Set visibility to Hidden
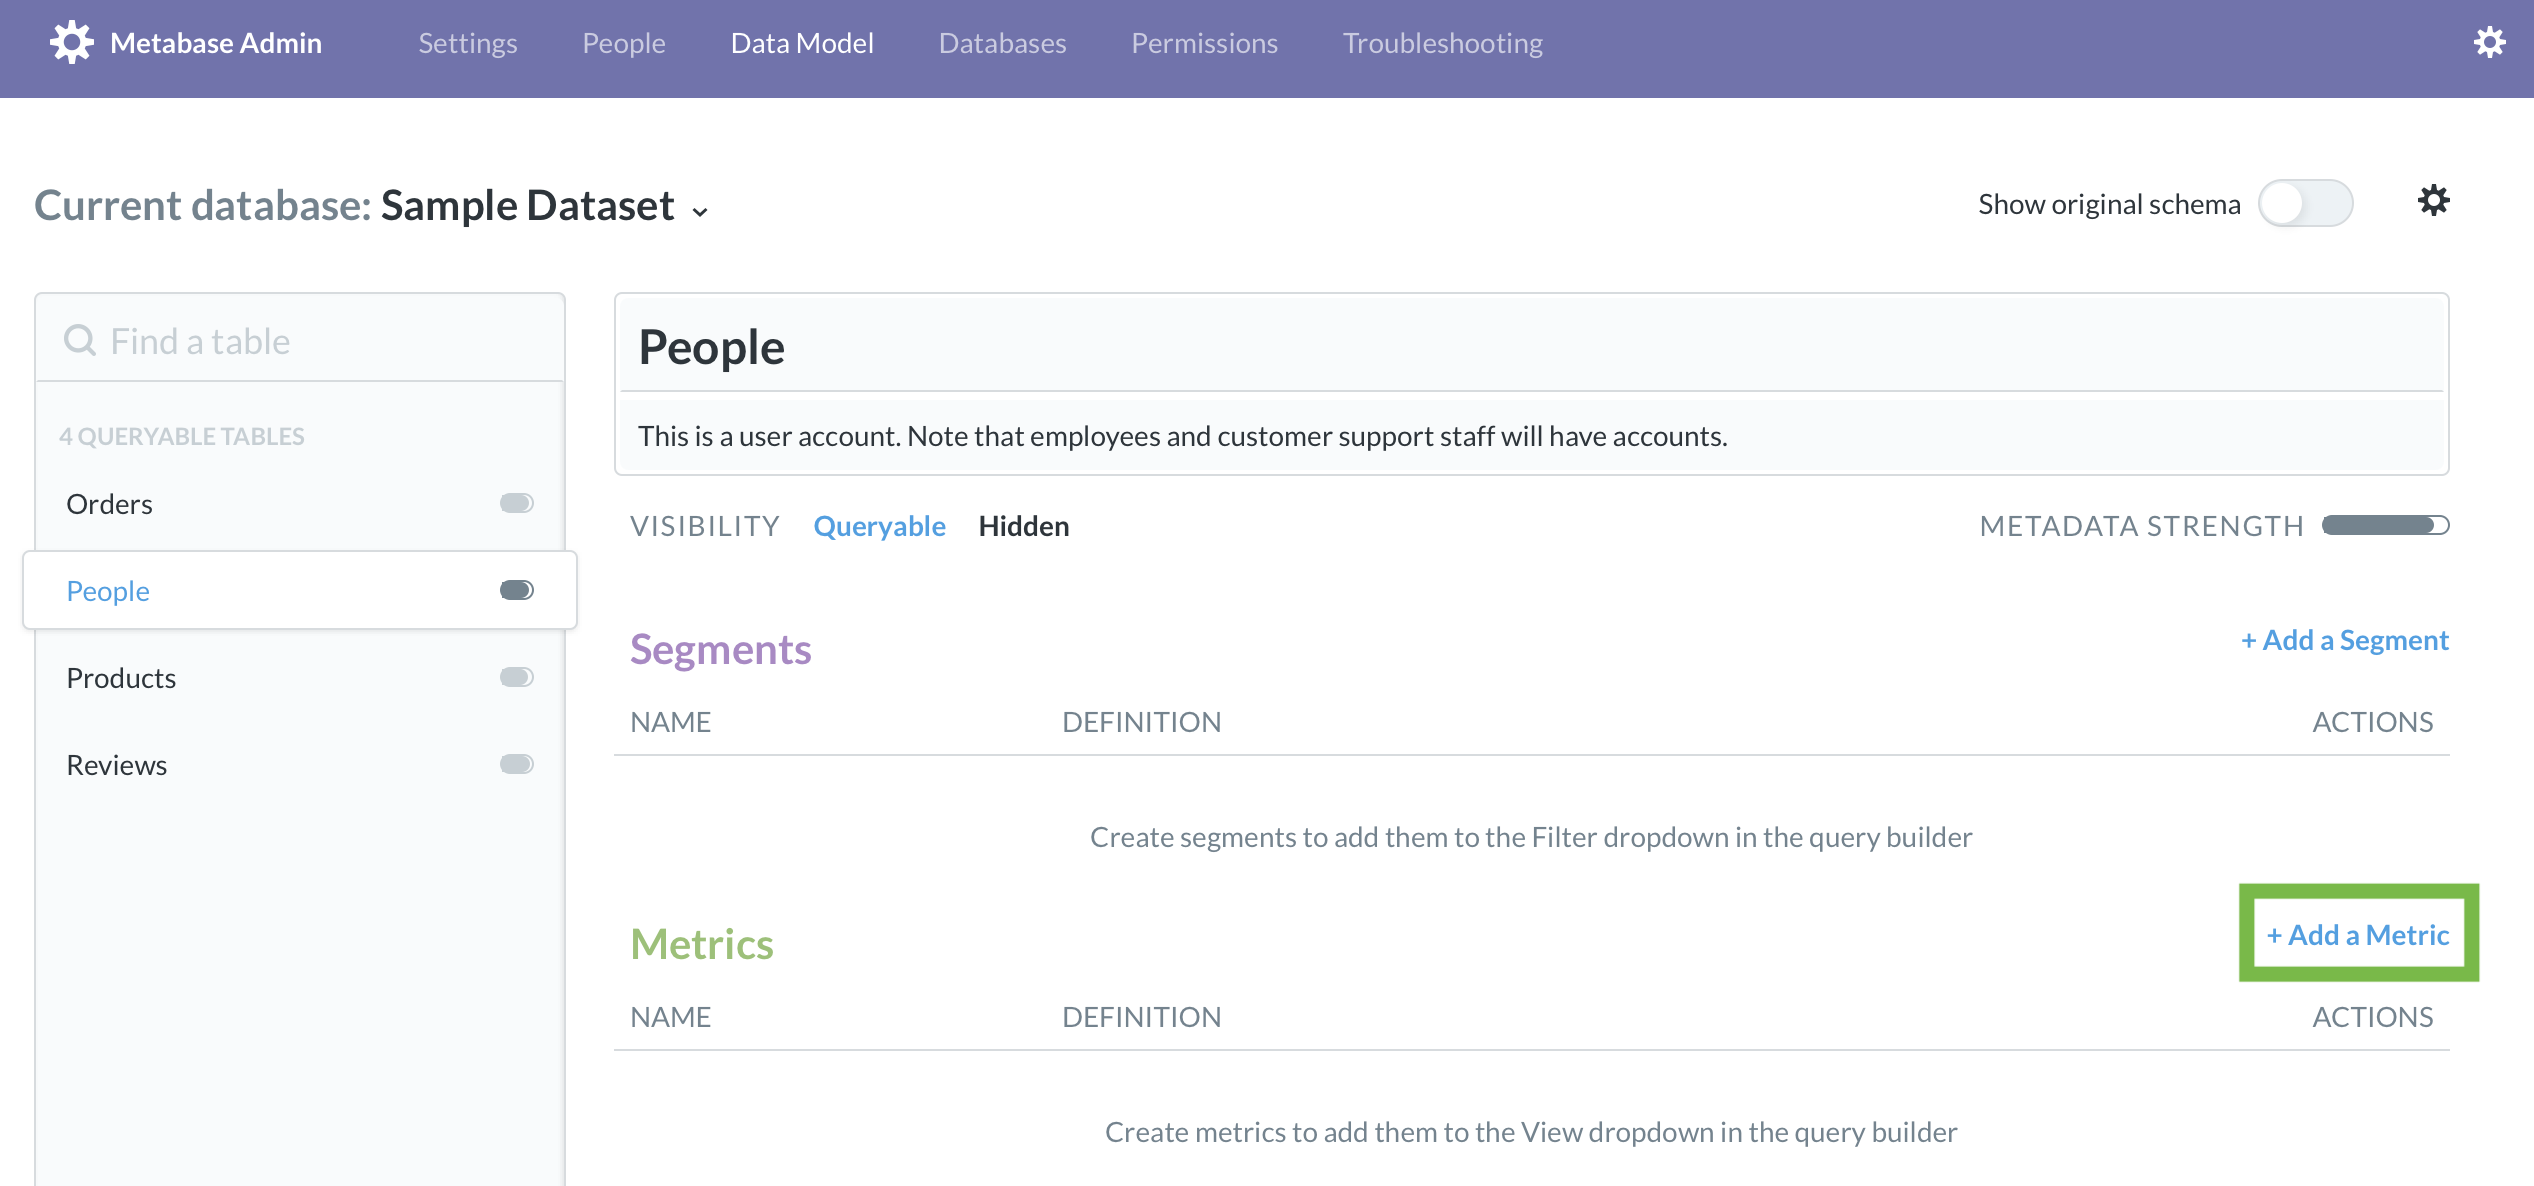The image size is (2534, 1186). click(1024, 526)
